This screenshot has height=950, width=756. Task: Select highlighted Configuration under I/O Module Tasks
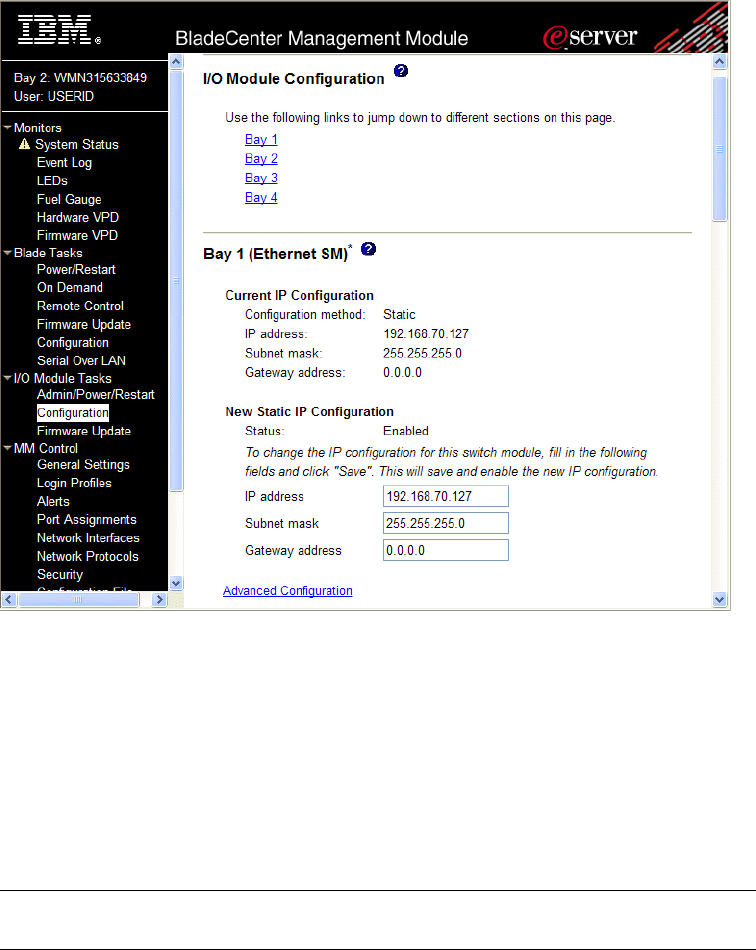[x=73, y=413]
